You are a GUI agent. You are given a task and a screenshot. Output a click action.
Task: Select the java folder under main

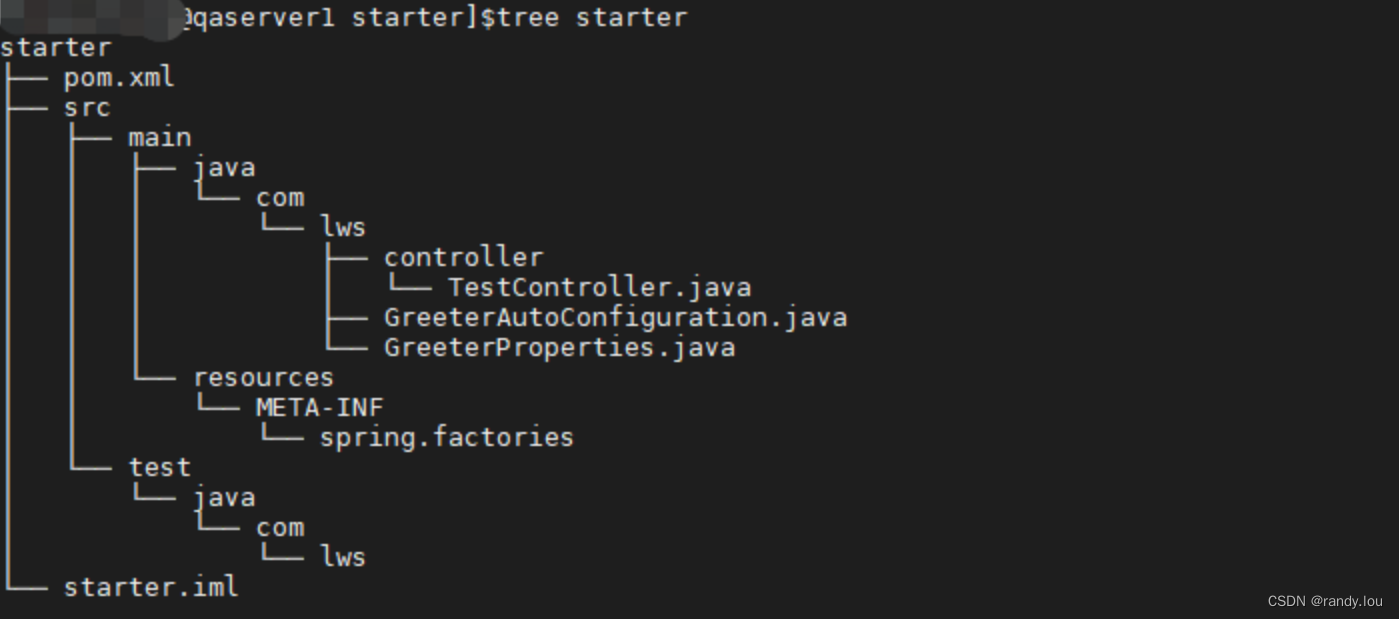click(x=224, y=167)
